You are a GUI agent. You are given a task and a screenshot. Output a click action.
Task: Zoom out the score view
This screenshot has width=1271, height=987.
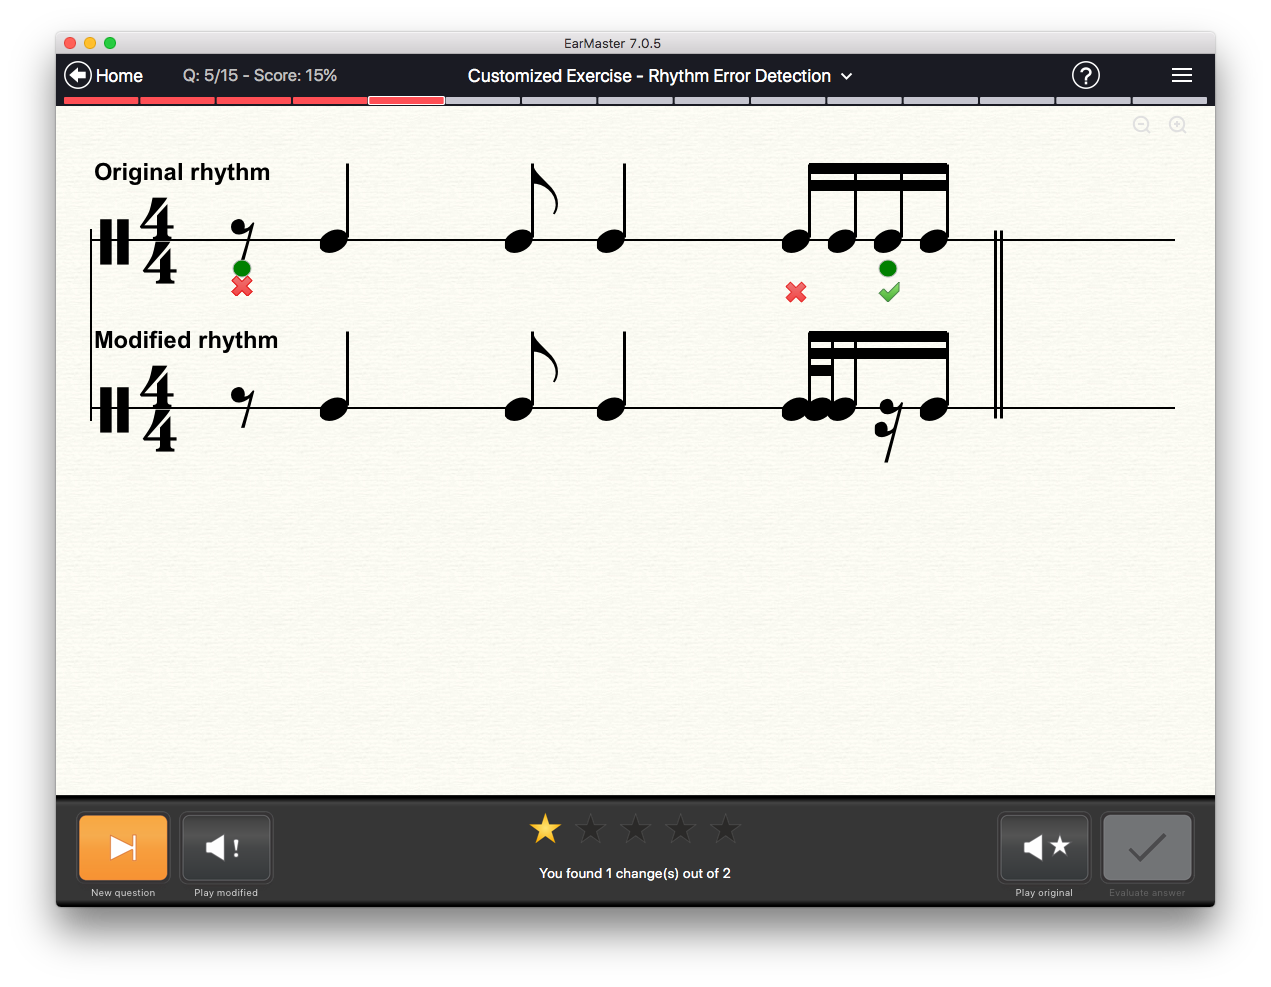1141,125
